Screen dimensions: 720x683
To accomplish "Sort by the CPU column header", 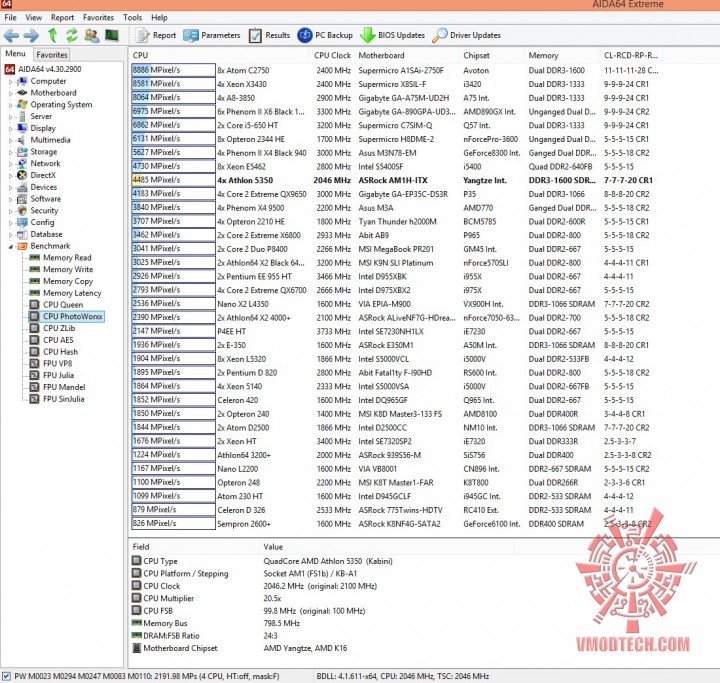I will 219,56.
